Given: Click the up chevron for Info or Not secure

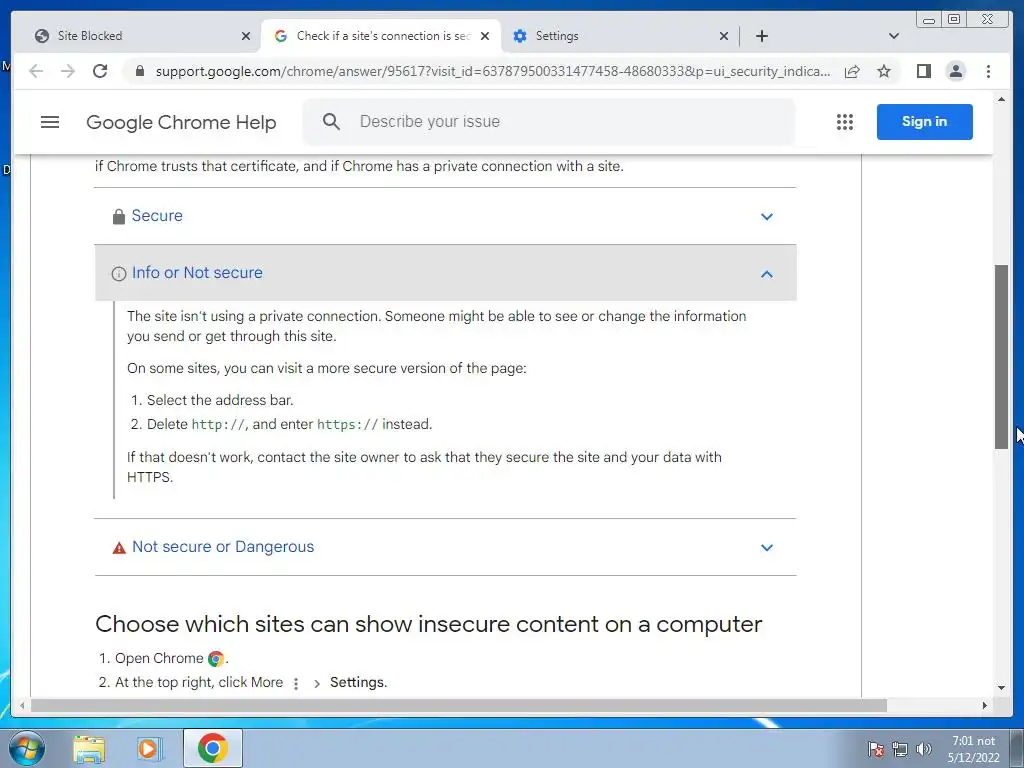Looking at the screenshot, I should tap(767, 274).
